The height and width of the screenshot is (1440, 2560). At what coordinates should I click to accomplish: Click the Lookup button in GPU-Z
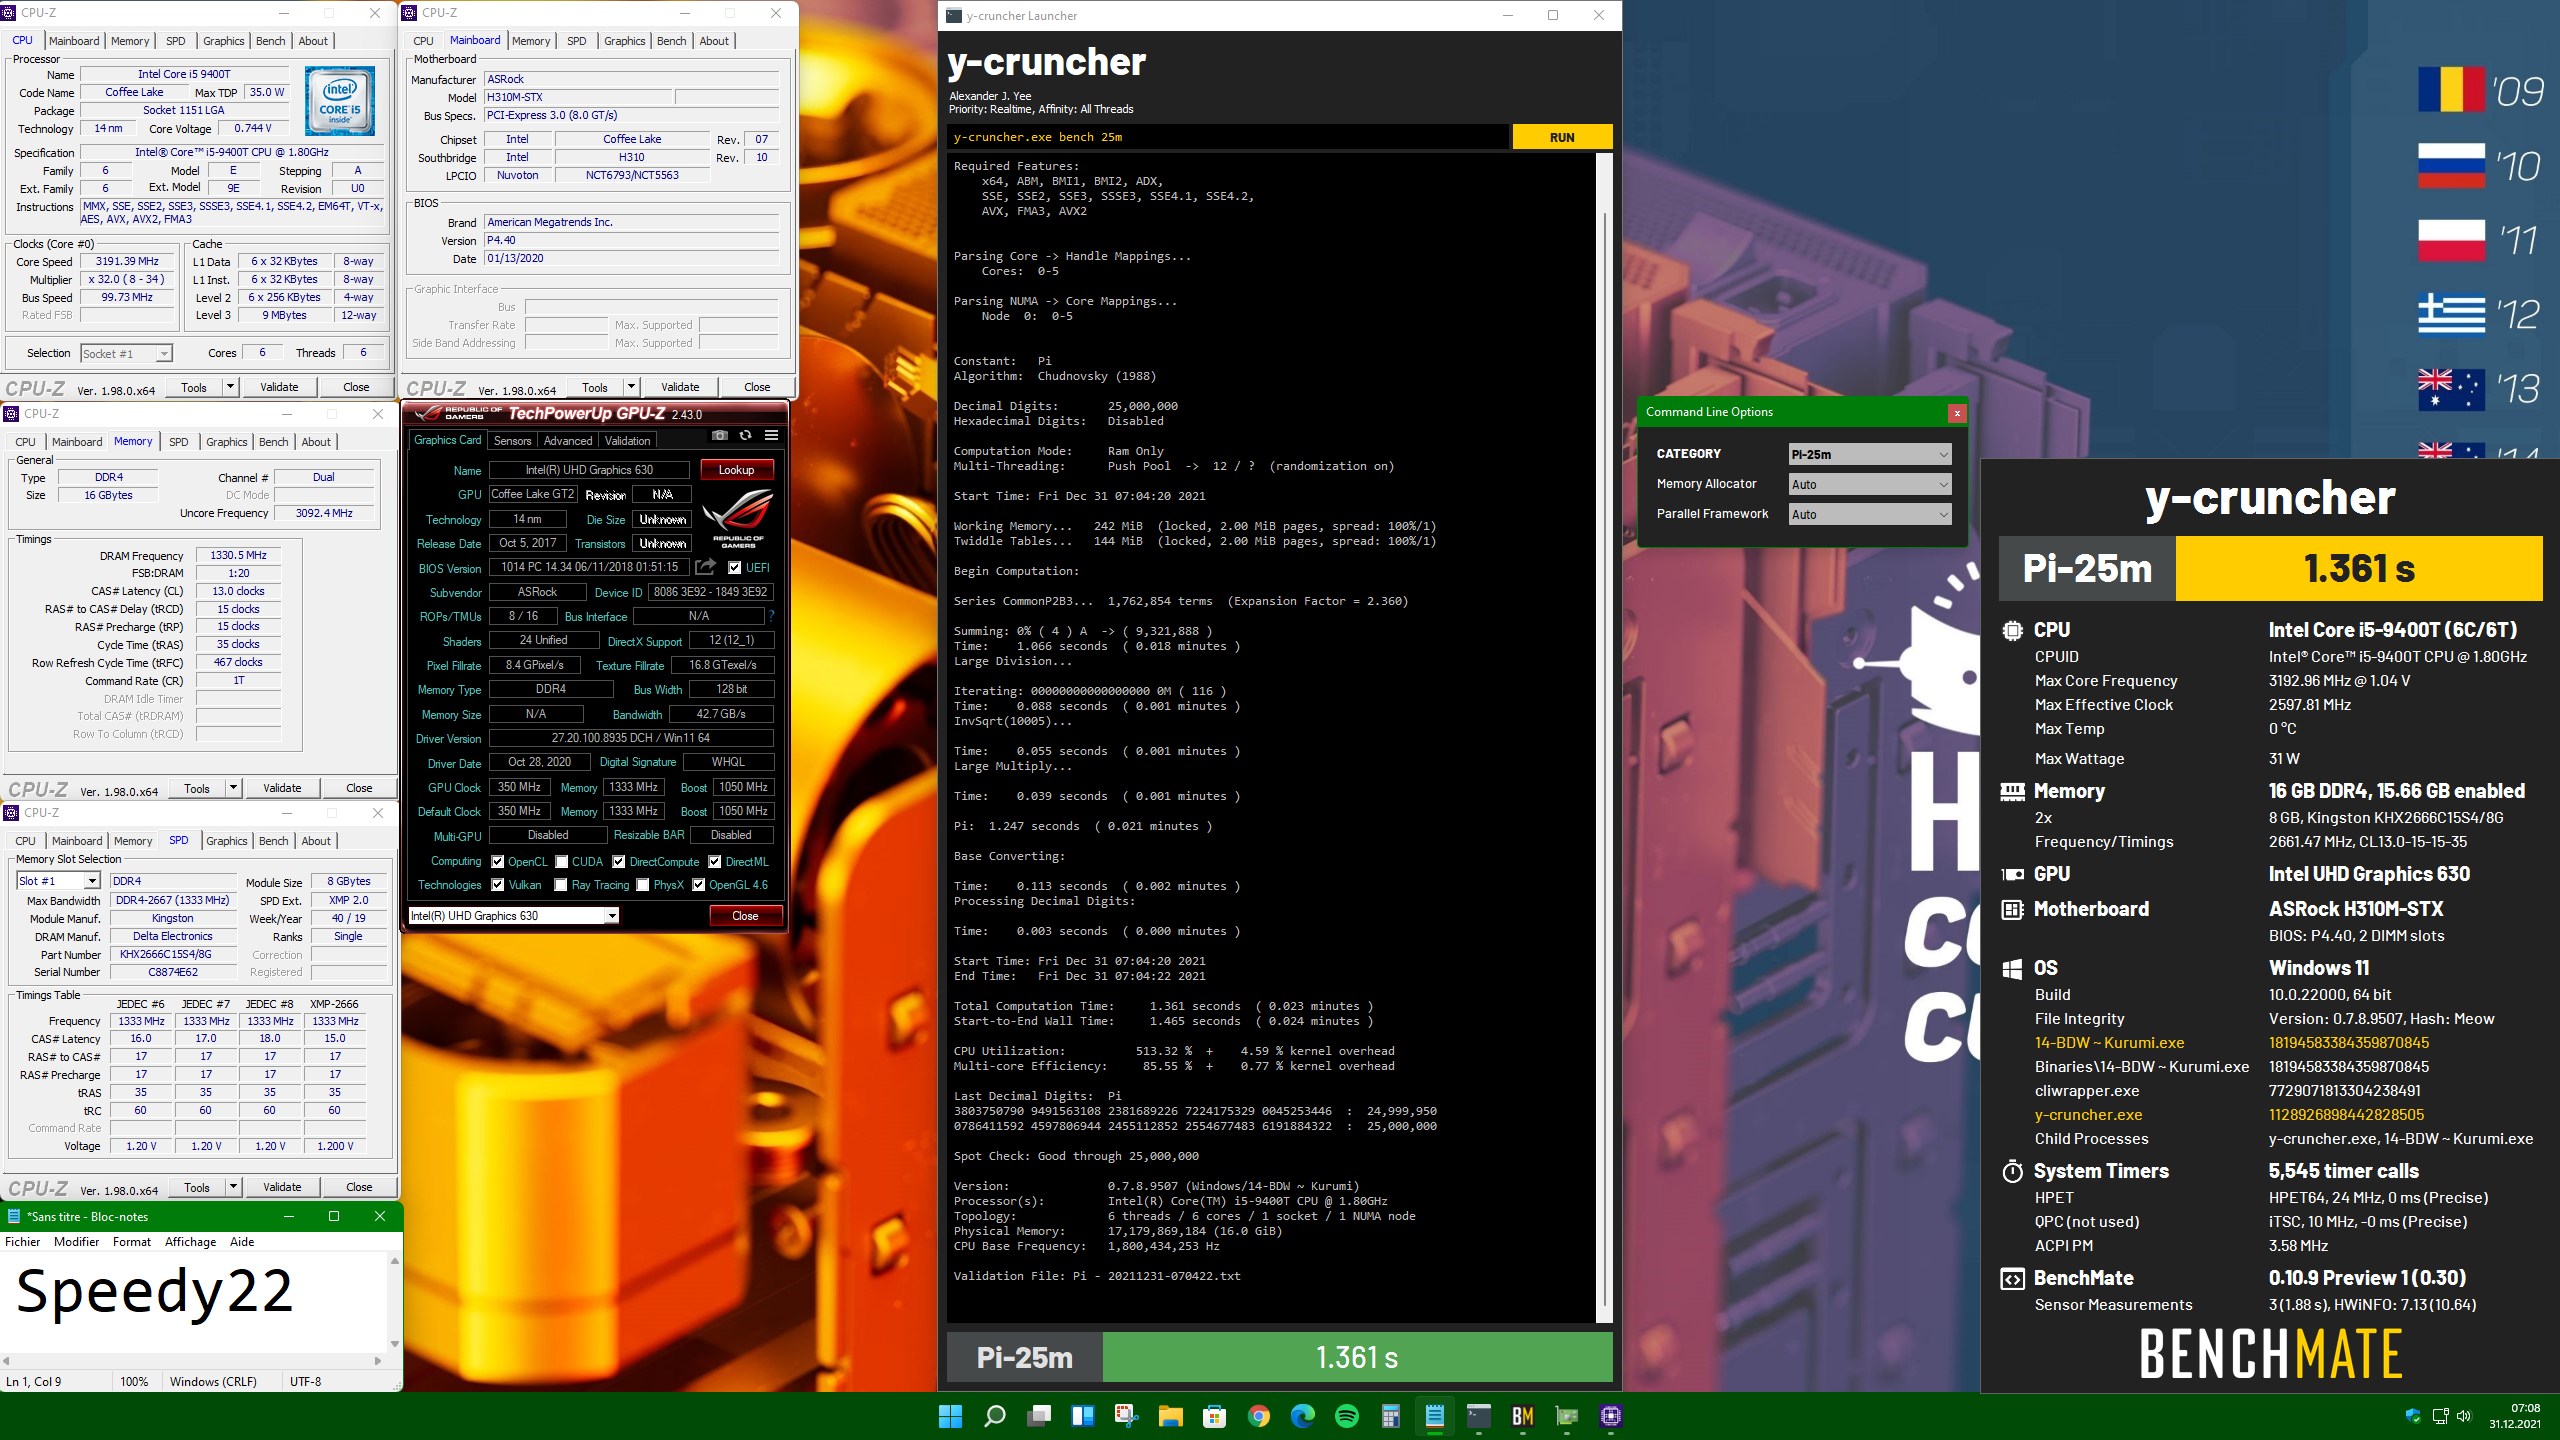736,470
